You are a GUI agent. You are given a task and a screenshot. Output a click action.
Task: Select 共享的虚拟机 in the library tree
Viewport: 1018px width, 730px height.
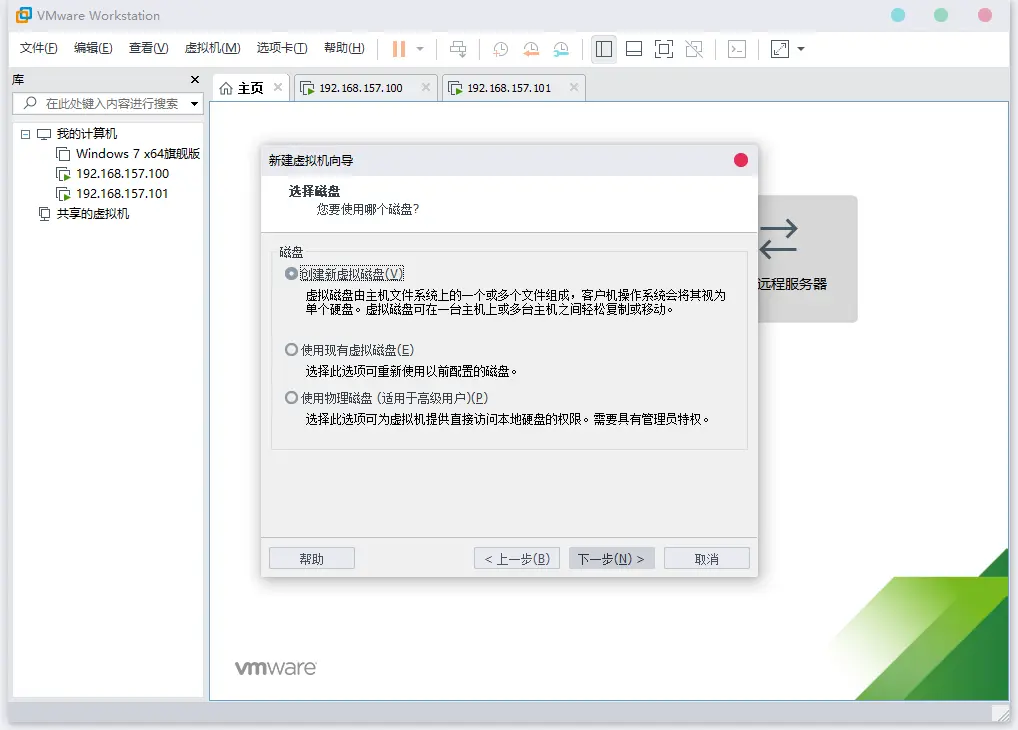click(x=93, y=214)
